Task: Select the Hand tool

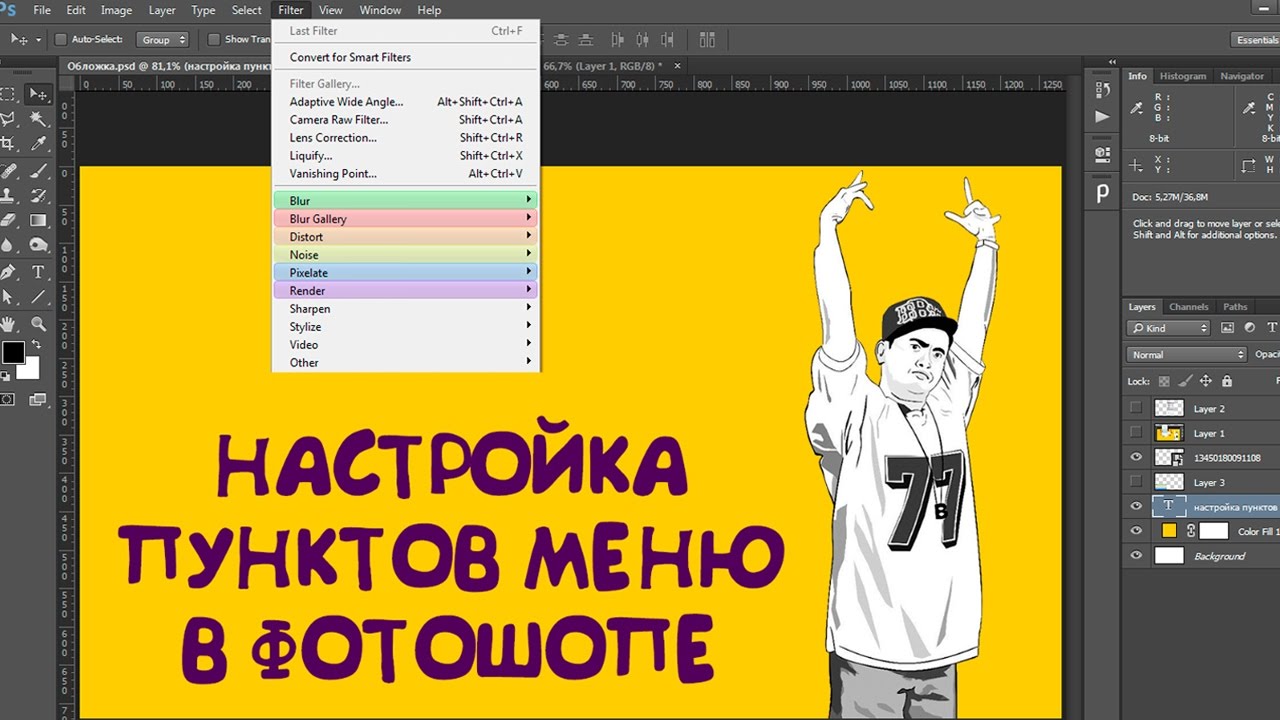Action: 8,324
